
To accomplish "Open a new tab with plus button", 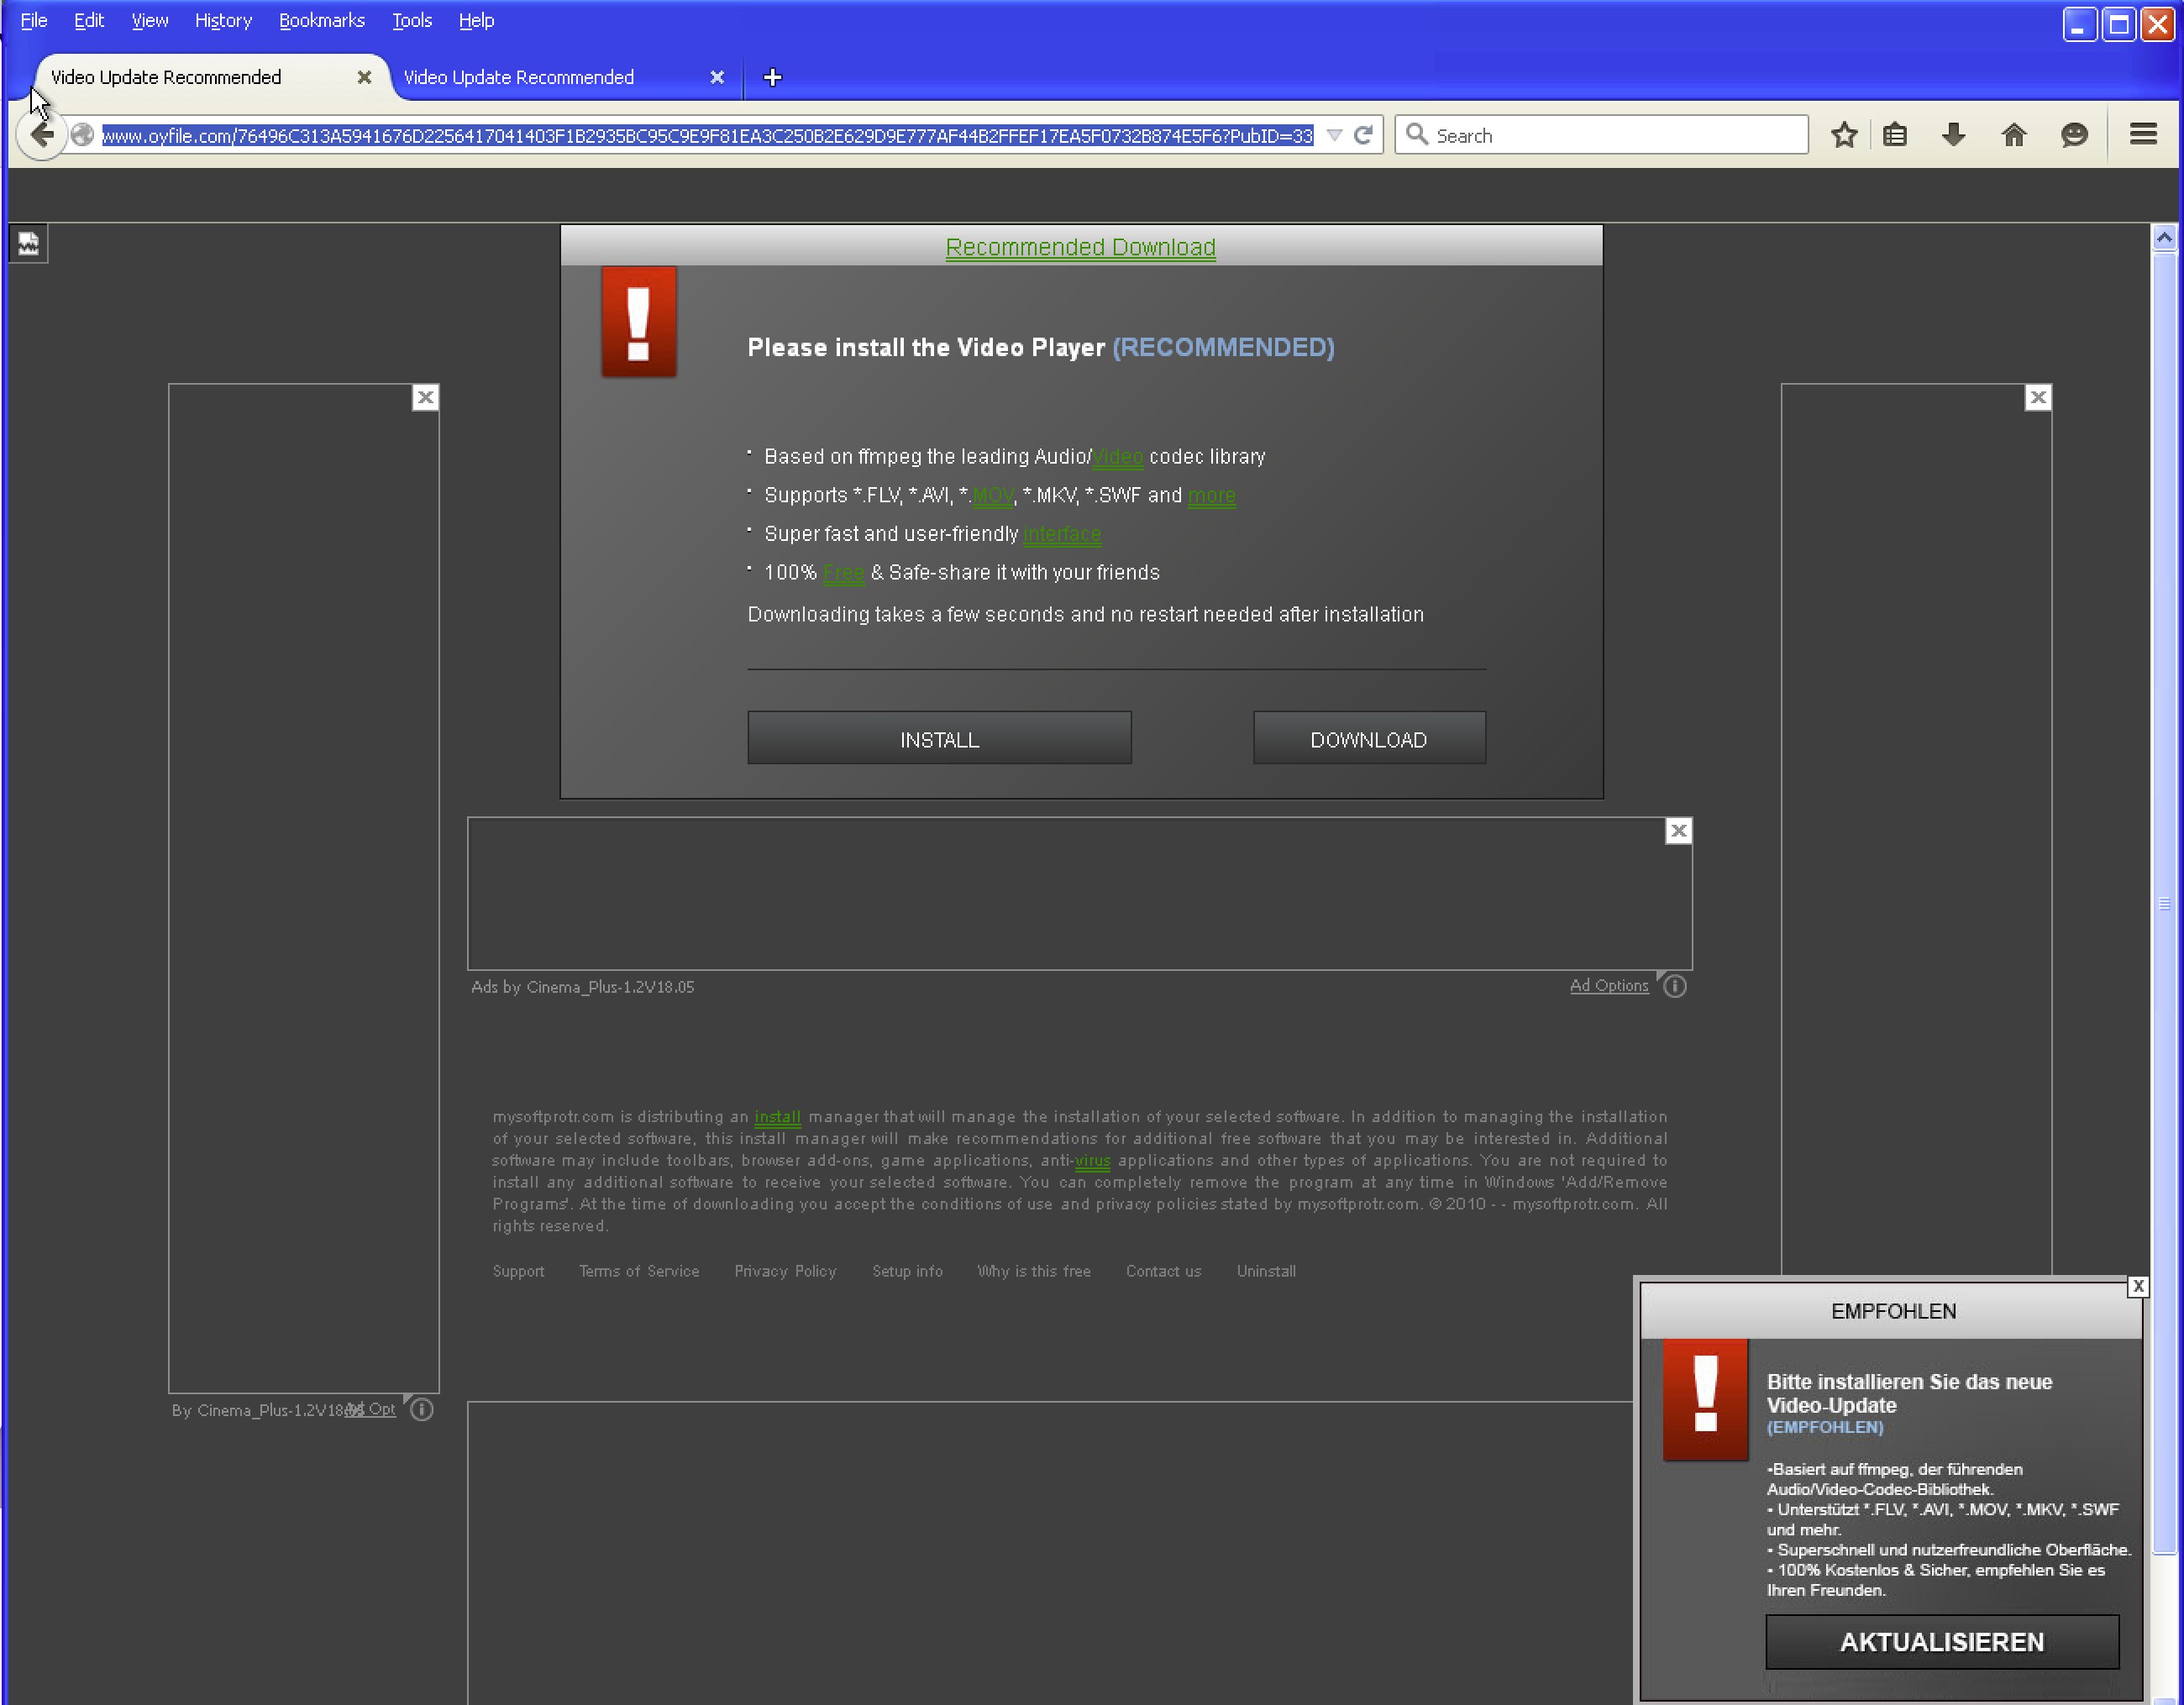I will pos(772,77).
